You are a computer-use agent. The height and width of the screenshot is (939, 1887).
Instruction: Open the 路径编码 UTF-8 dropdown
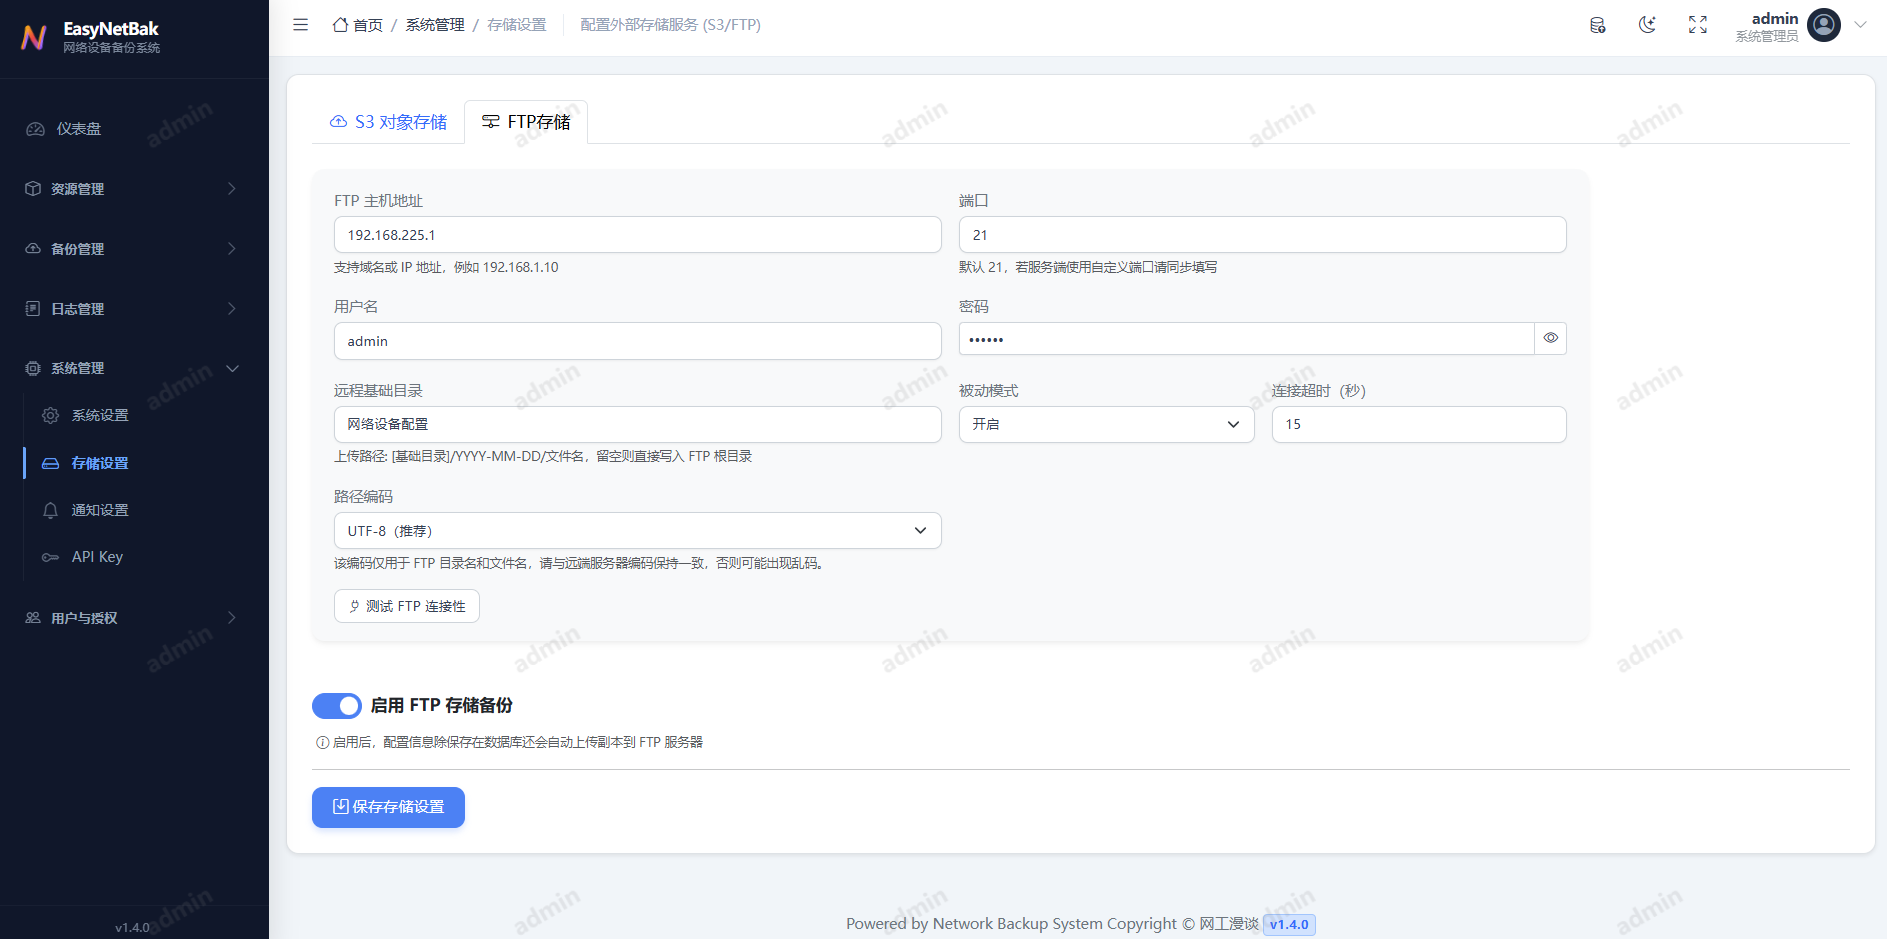click(637, 531)
